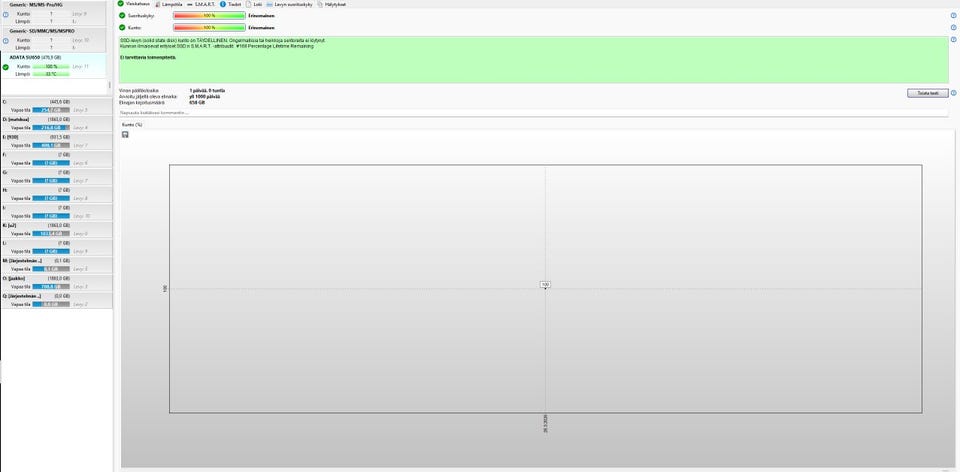Click the free space bar of drive K: [u2]
The image size is (960, 472).
[51, 234]
